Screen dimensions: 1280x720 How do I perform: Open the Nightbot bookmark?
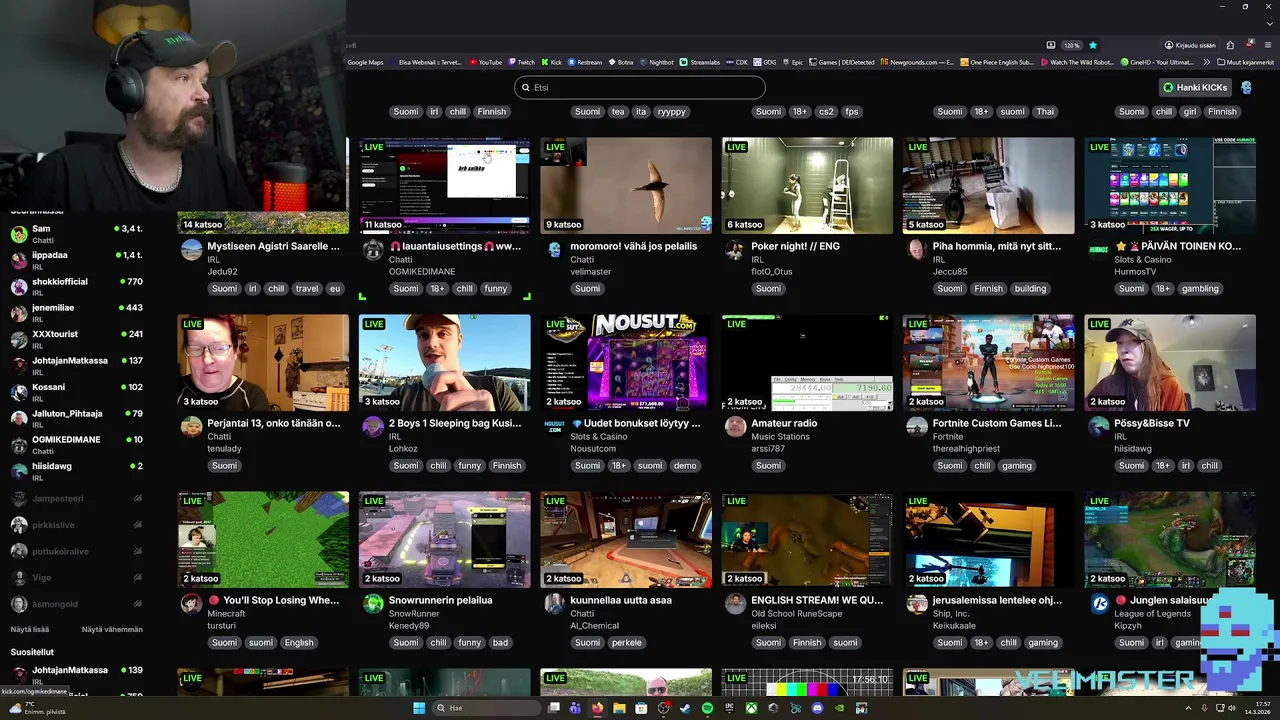point(657,62)
